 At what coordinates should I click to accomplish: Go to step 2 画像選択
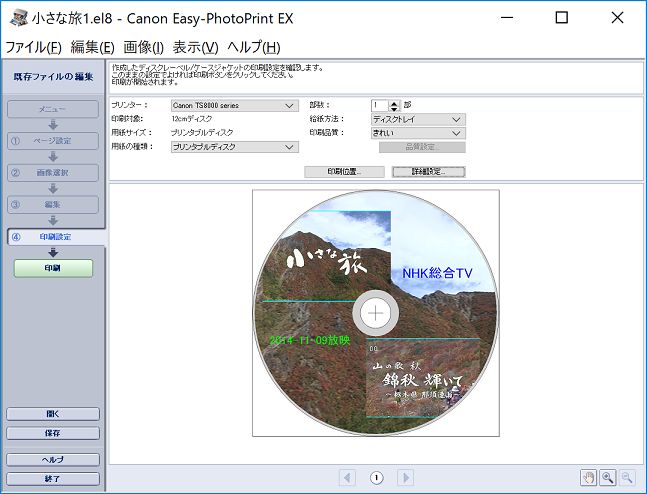coord(53,173)
